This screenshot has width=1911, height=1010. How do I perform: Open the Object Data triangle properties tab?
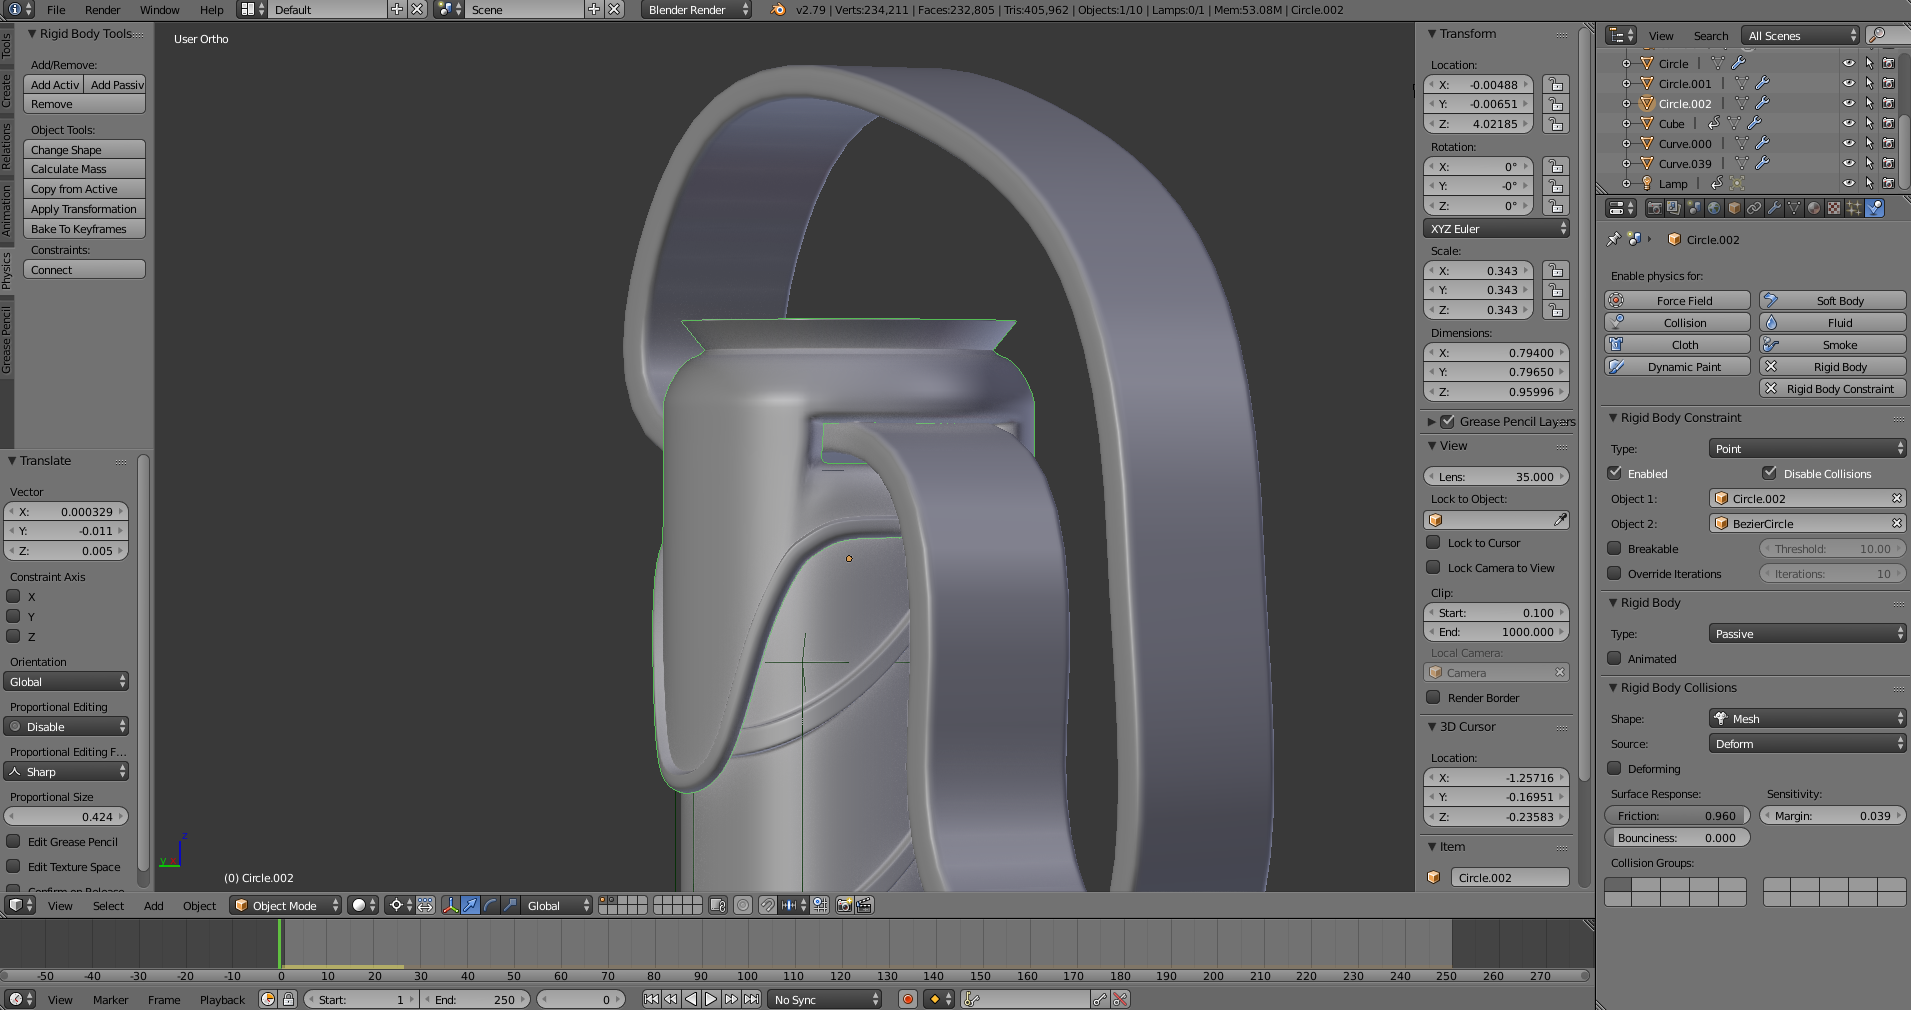pos(1794,208)
